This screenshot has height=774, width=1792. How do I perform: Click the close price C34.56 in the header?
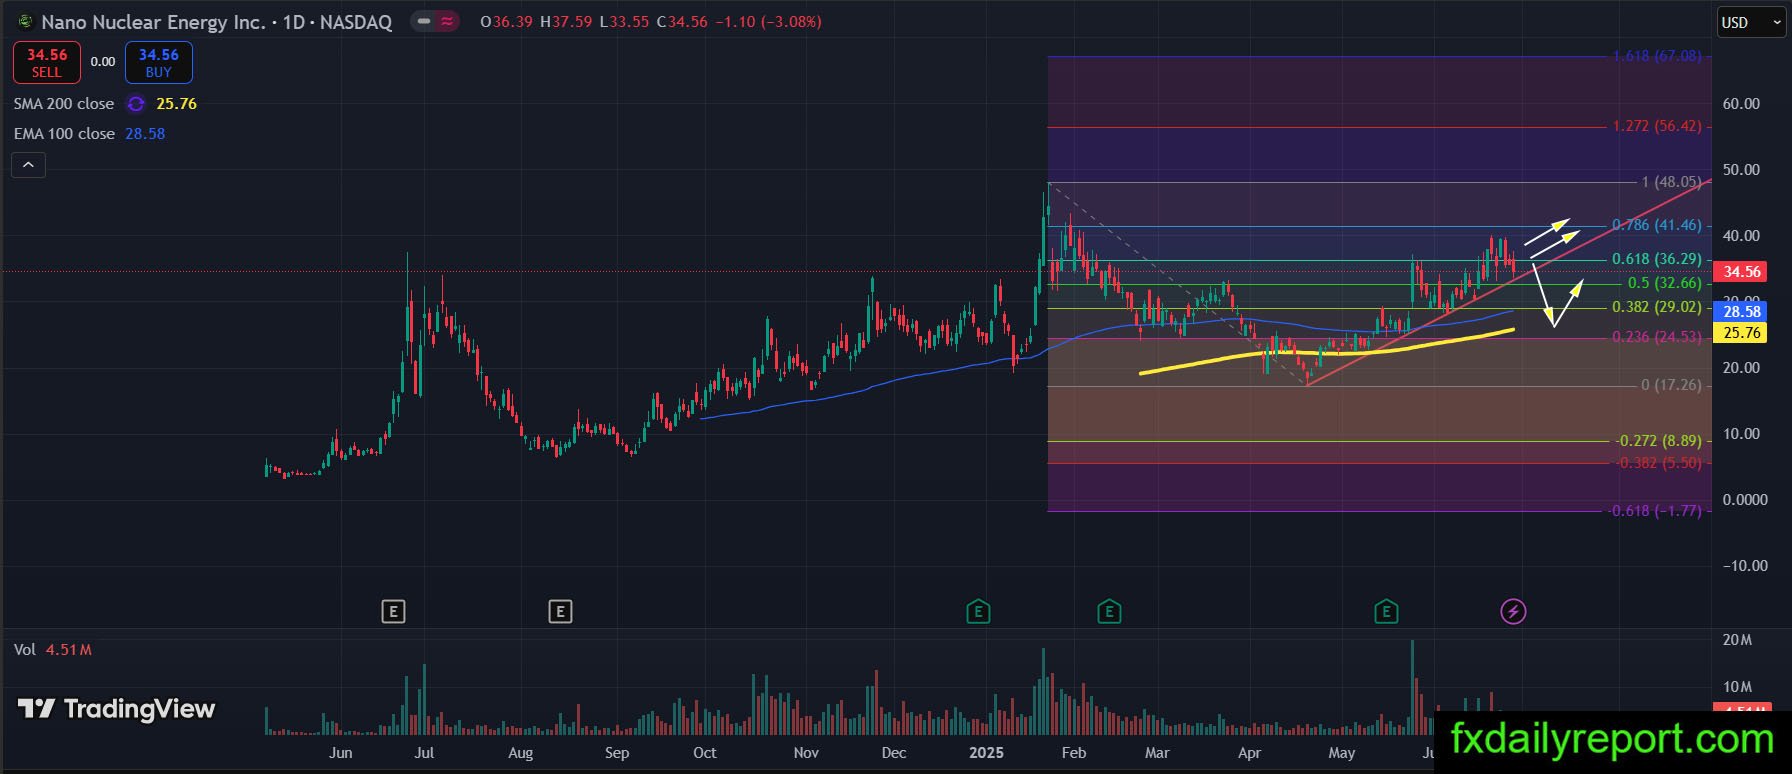click(x=683, y=22)
